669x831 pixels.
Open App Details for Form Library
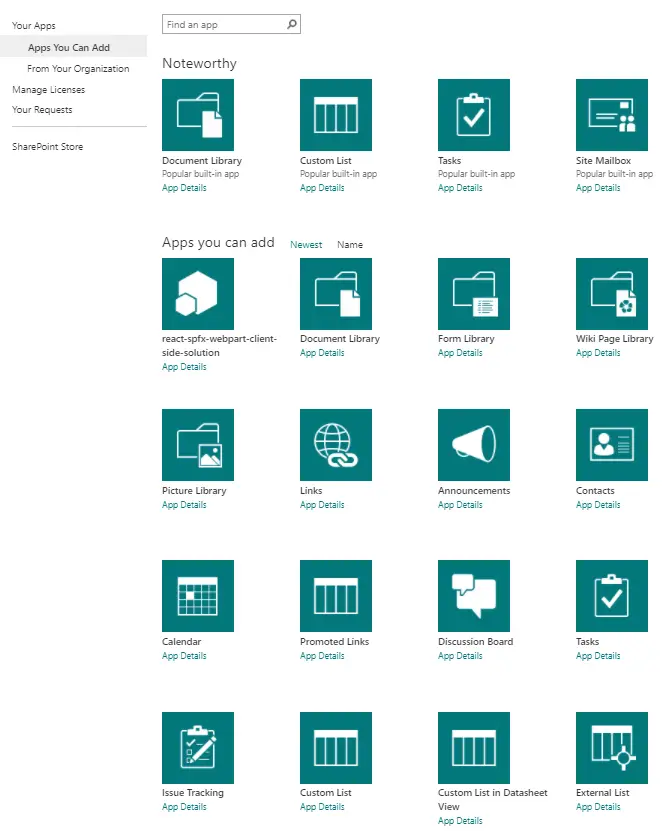click(x=460, y=353)
